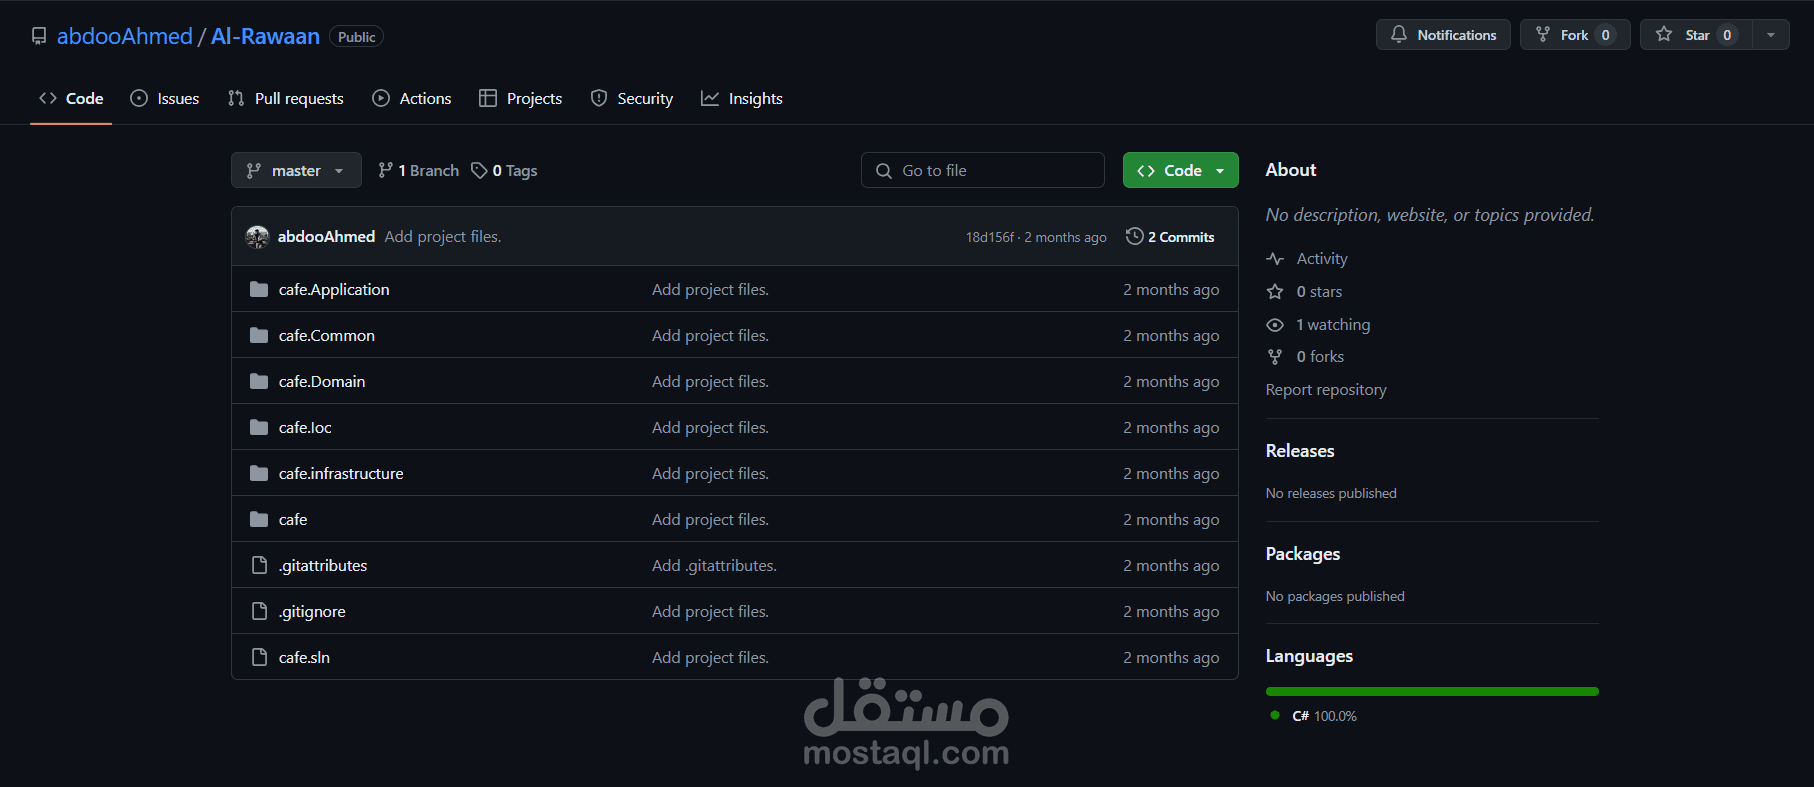The height and width of the screenshot is (787, 1814).
Task: Click the Fork count badge 0
Action: click(x=1605, y=35)
